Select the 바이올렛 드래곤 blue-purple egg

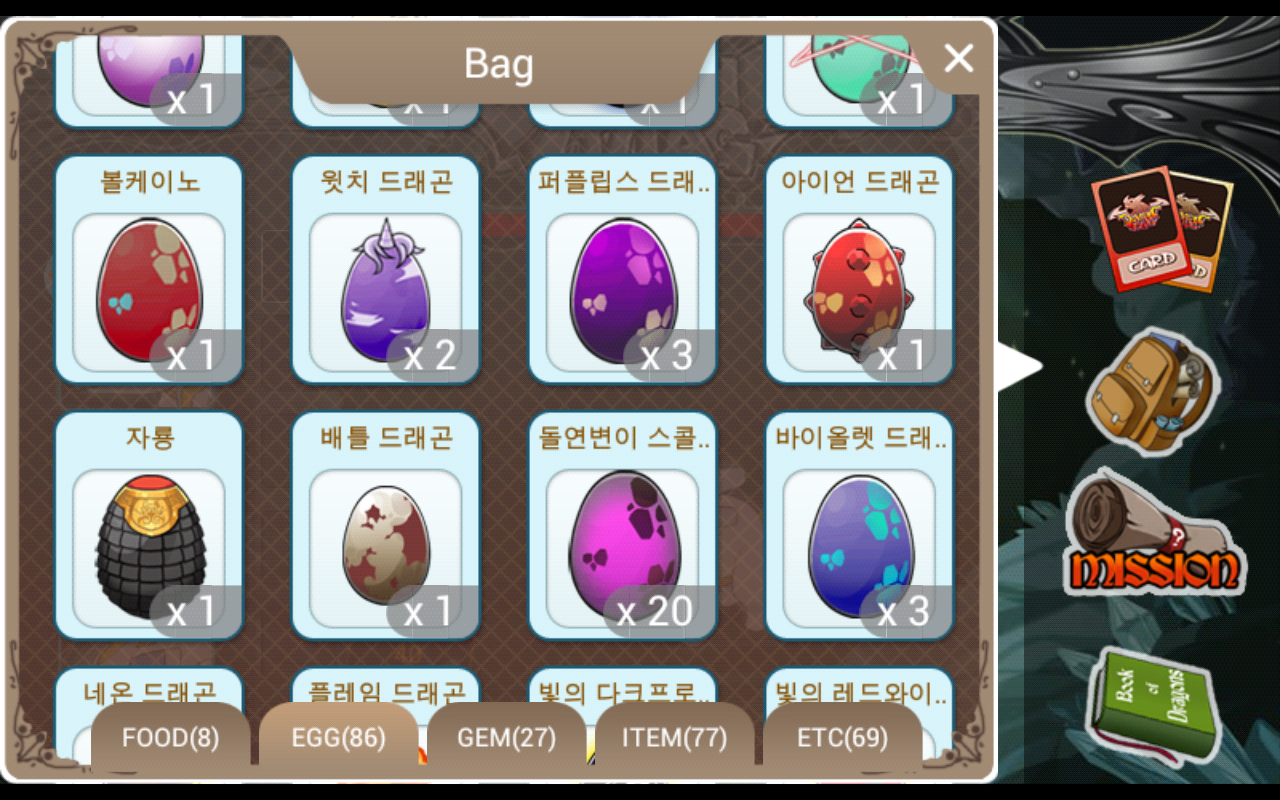click(x=860, y=526)
